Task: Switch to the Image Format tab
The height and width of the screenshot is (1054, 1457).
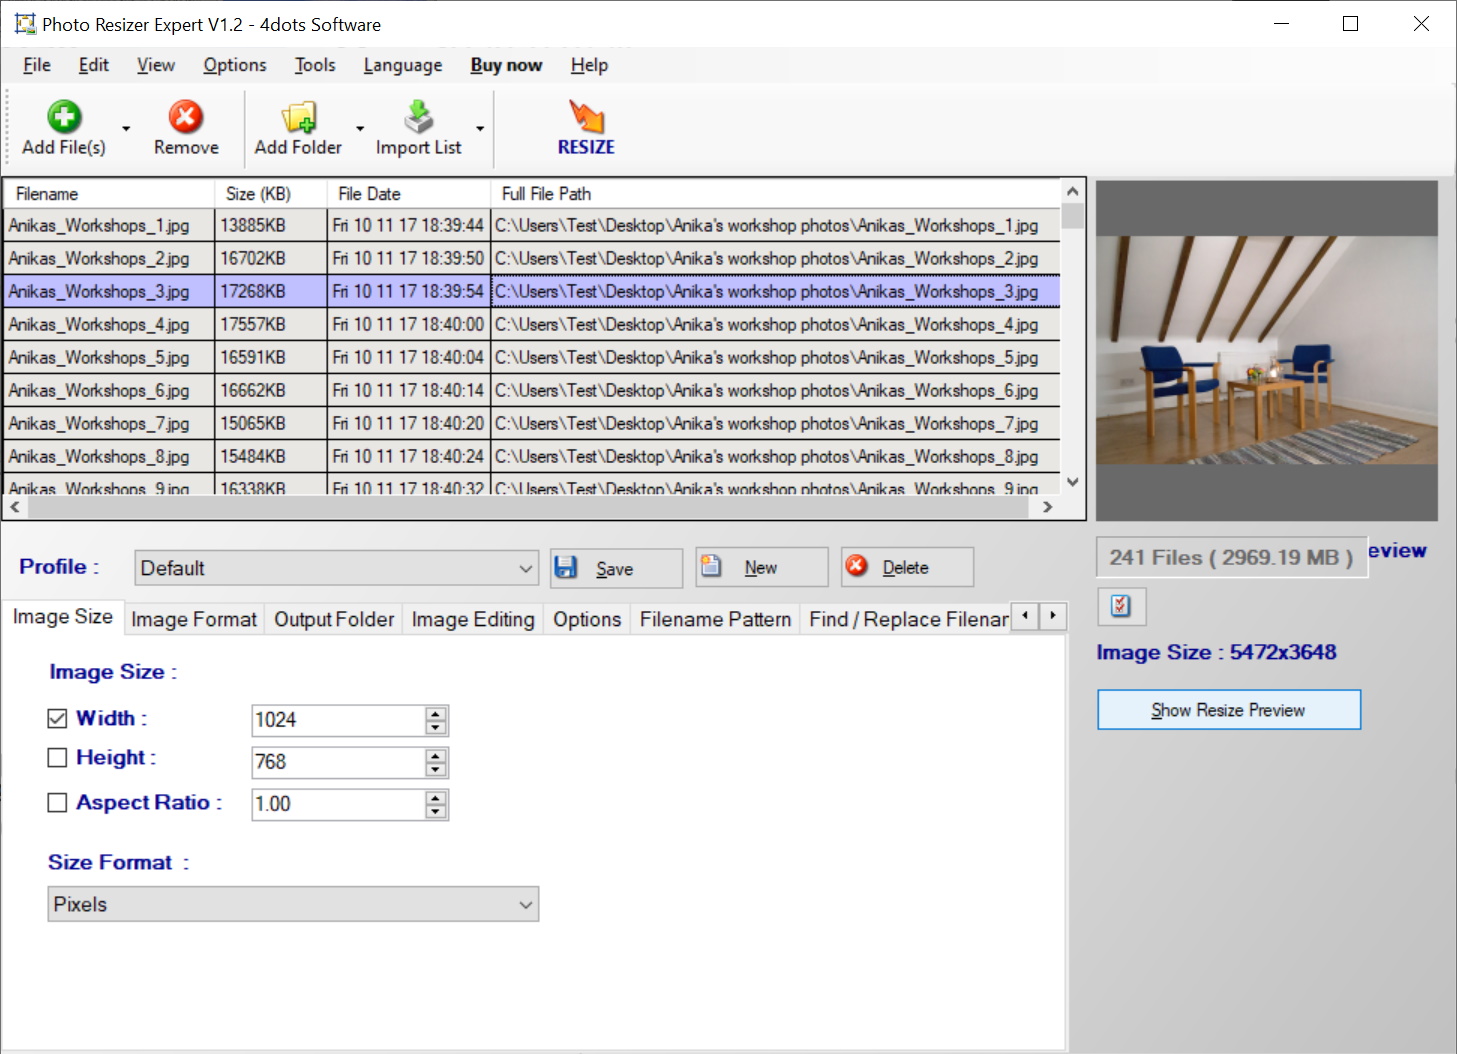Action: 193,619
